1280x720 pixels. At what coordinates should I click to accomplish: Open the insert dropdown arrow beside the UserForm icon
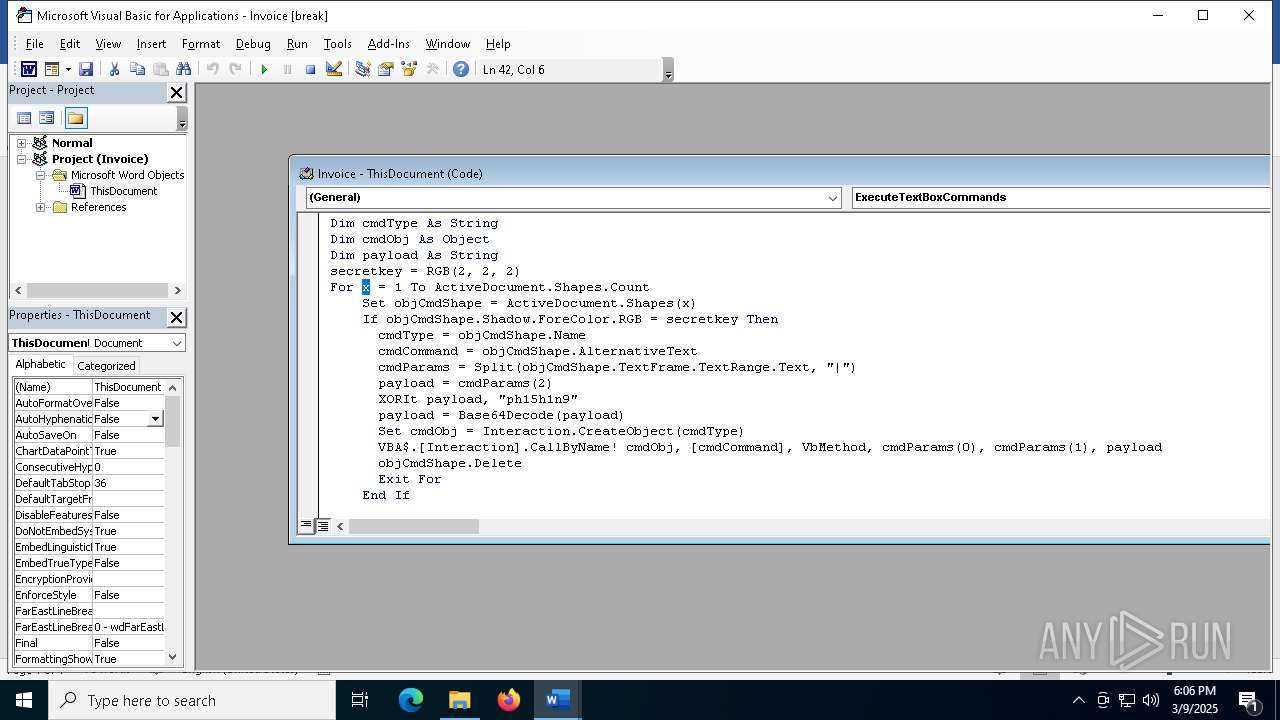[x=68, y=69]
